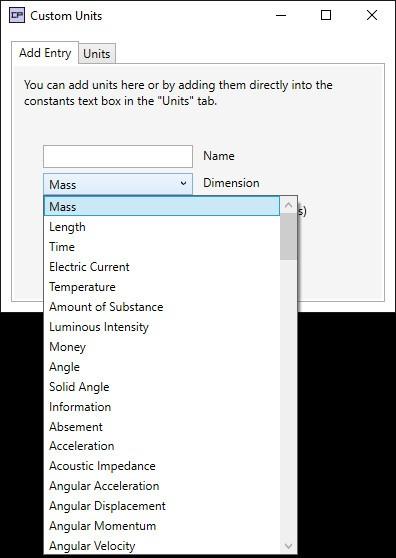This screenshot has height=558, width=396.
Task: Select the Add Entry tab
Action: pyautogui.click(x=45, y=53)
